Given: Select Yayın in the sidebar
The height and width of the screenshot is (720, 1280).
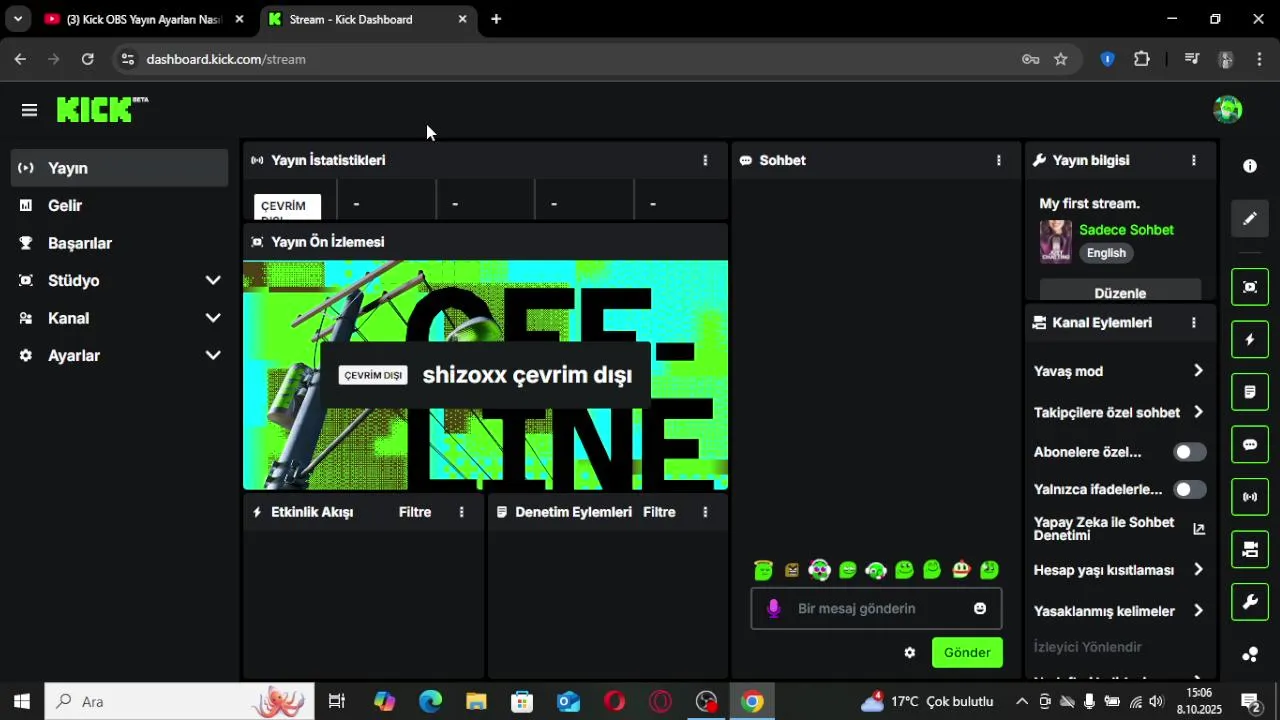Looking at the screenshot, I should [x=120, y=168].
